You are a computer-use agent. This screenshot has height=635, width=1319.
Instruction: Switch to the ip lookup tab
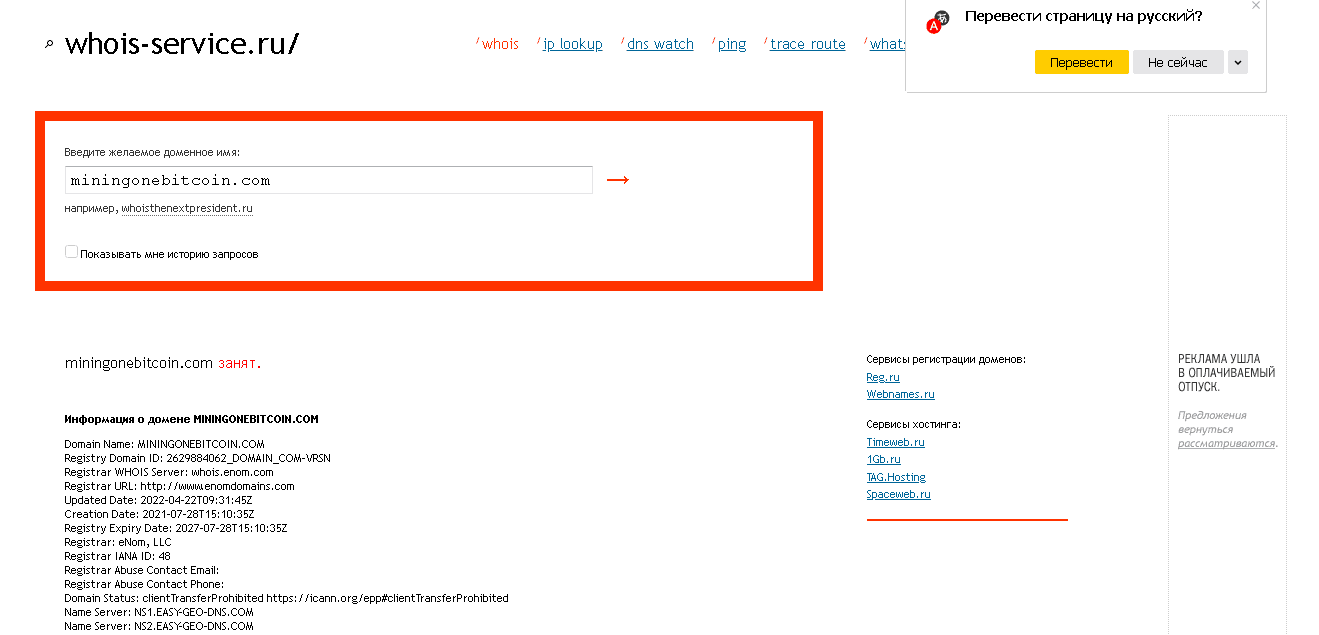tap(572, 44)
